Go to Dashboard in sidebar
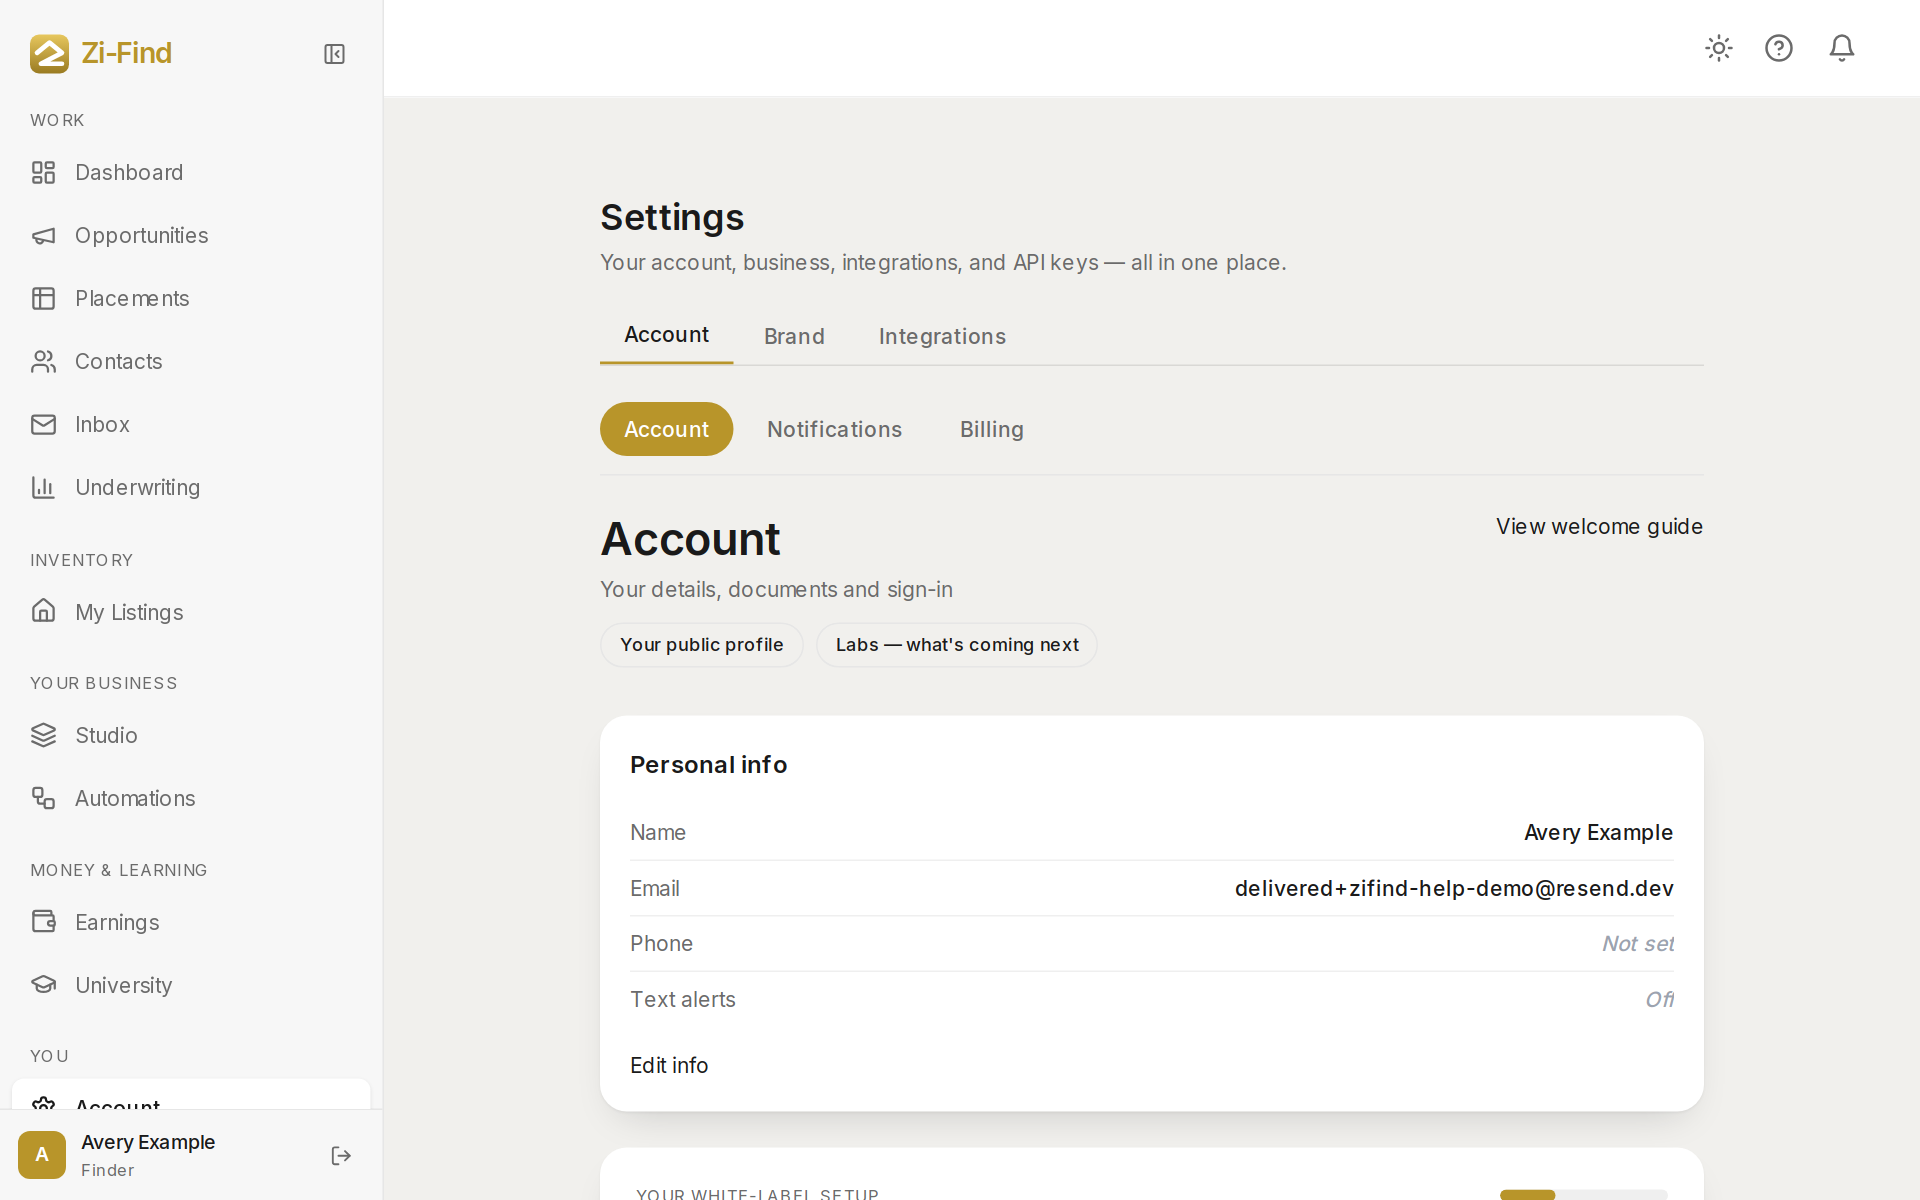This screenshot has width=1920, height=1200. [129, 173]
